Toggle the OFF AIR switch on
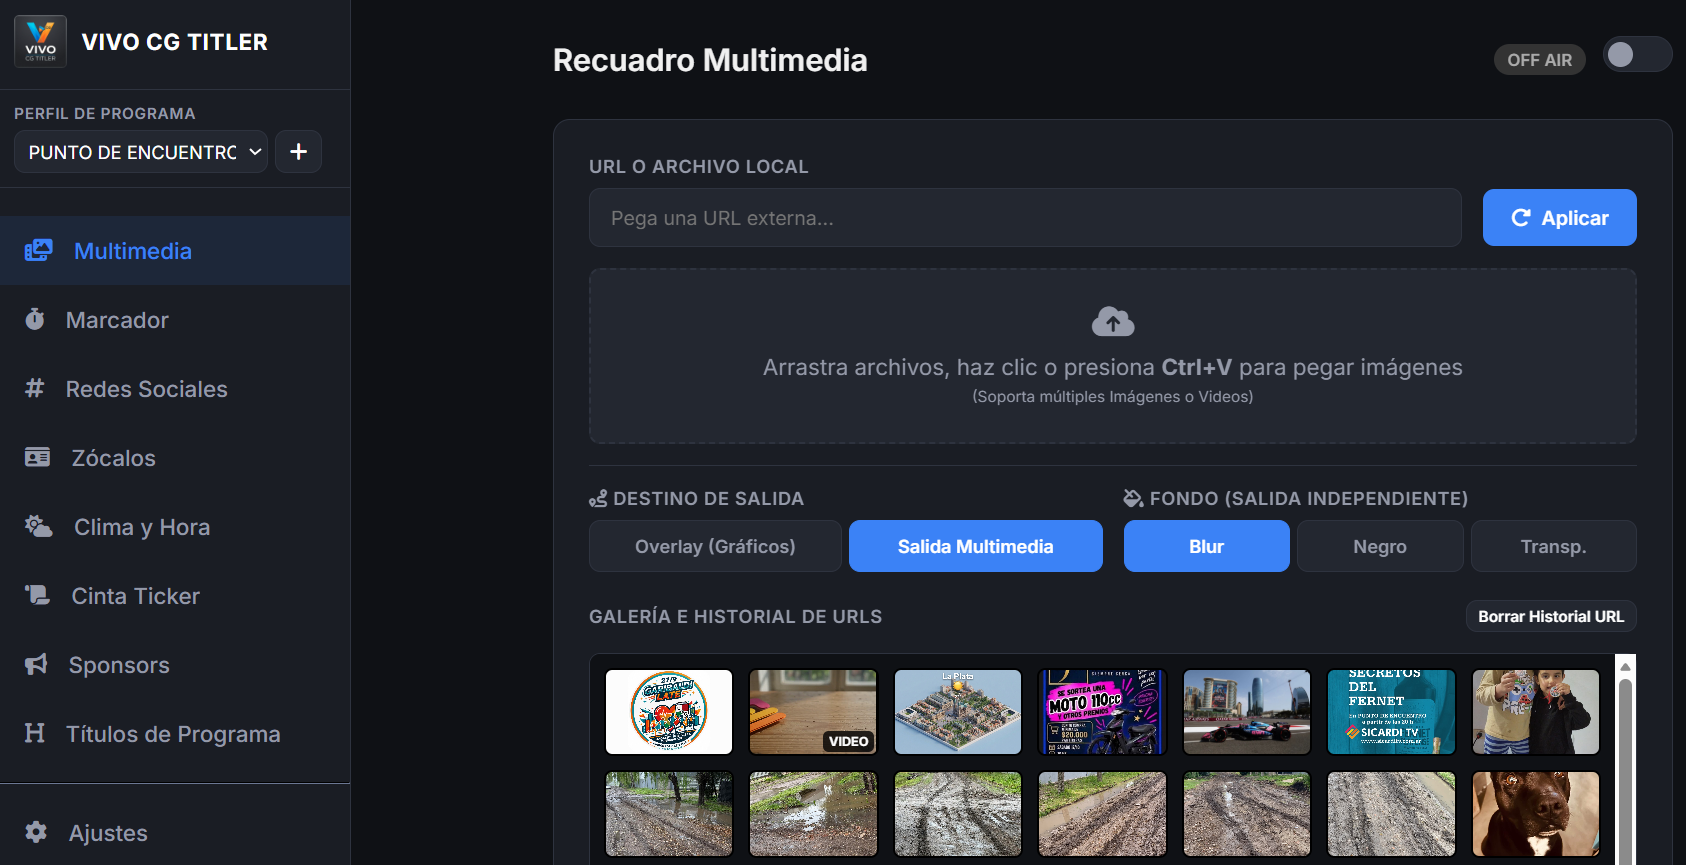This screenshot has height=865, width=1686. pyautogui.click(x=1637, y=54)
